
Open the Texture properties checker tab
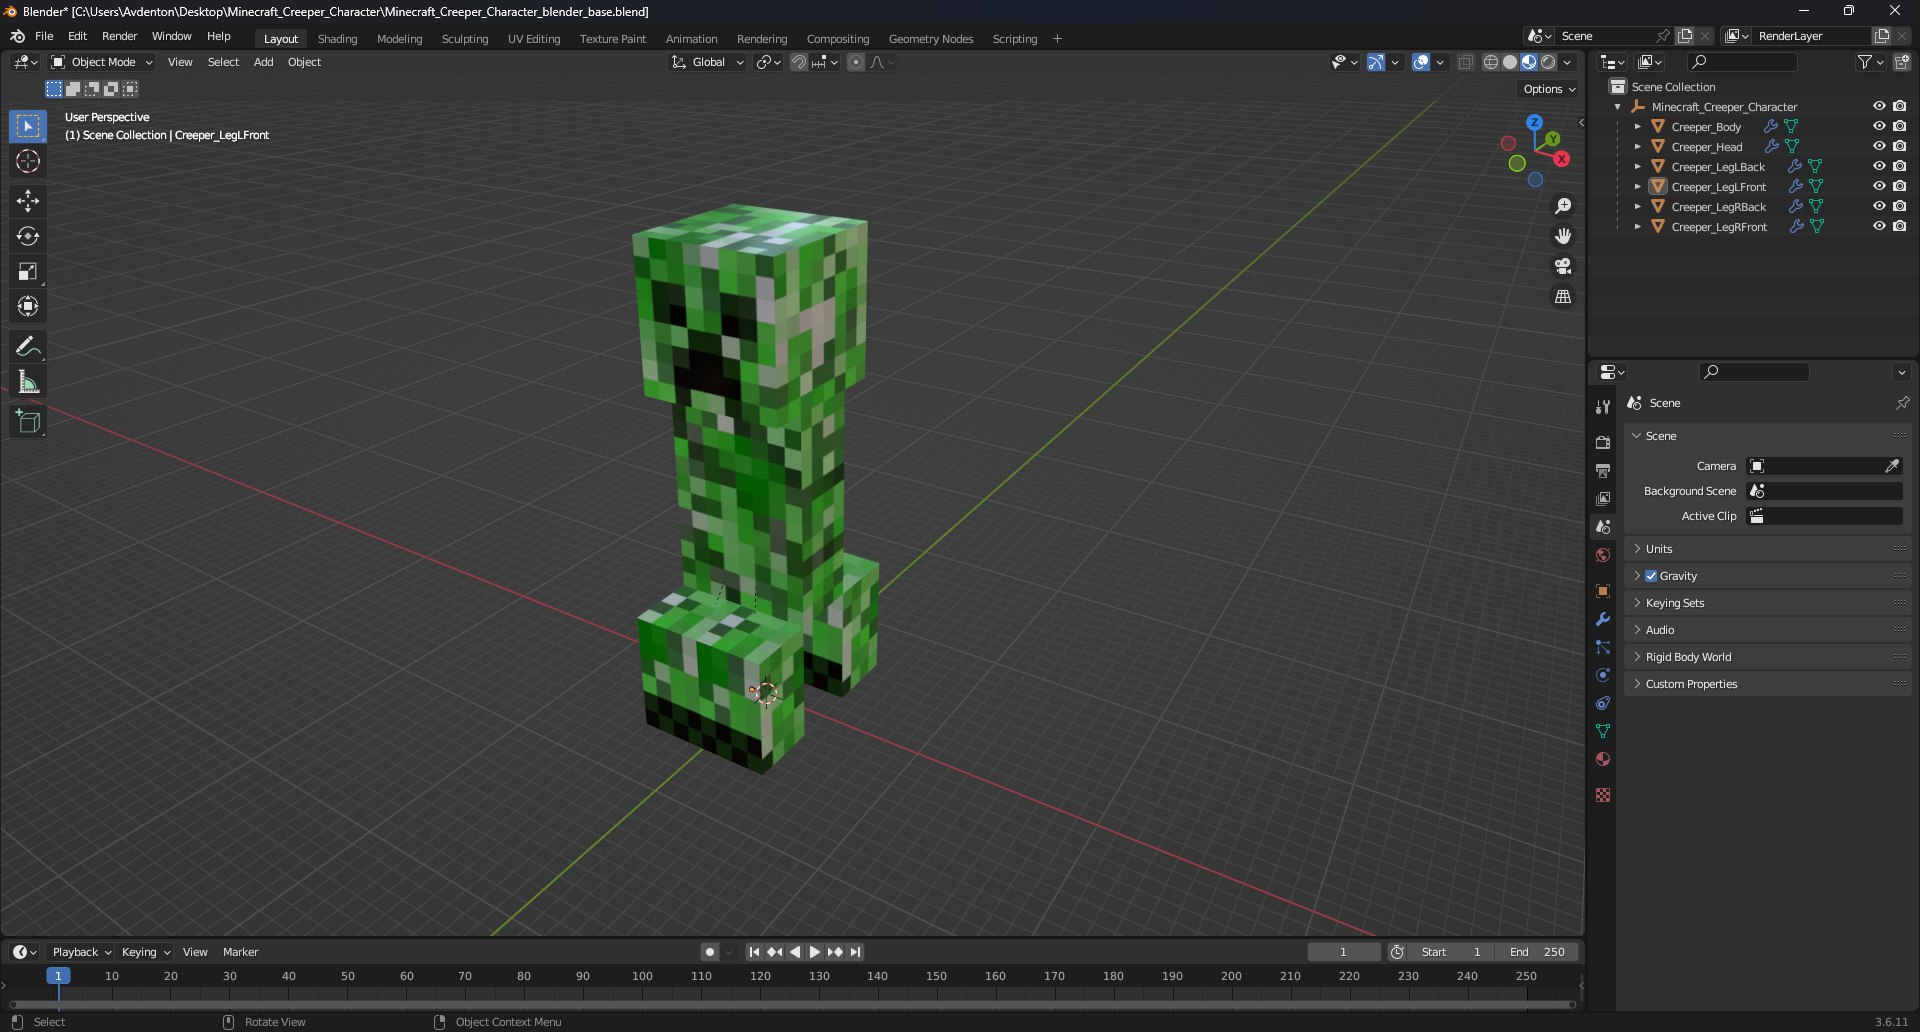(1603, 795)
